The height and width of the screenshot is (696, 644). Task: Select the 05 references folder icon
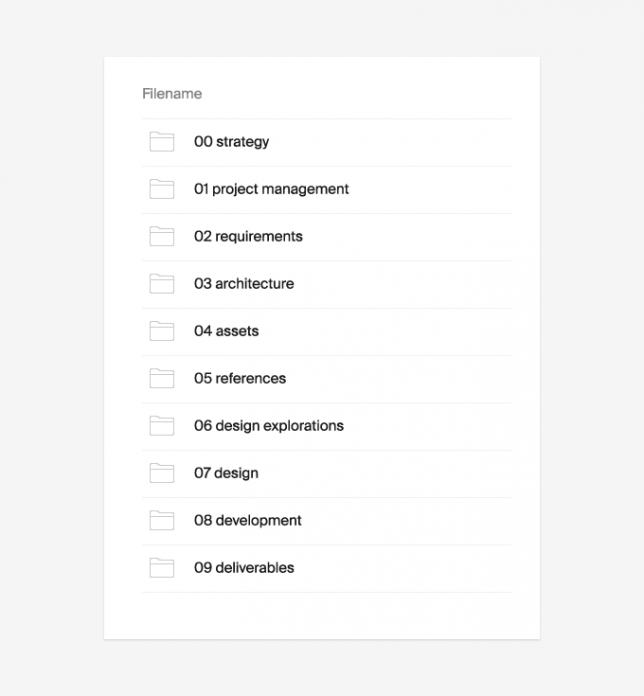click(162, 378)
